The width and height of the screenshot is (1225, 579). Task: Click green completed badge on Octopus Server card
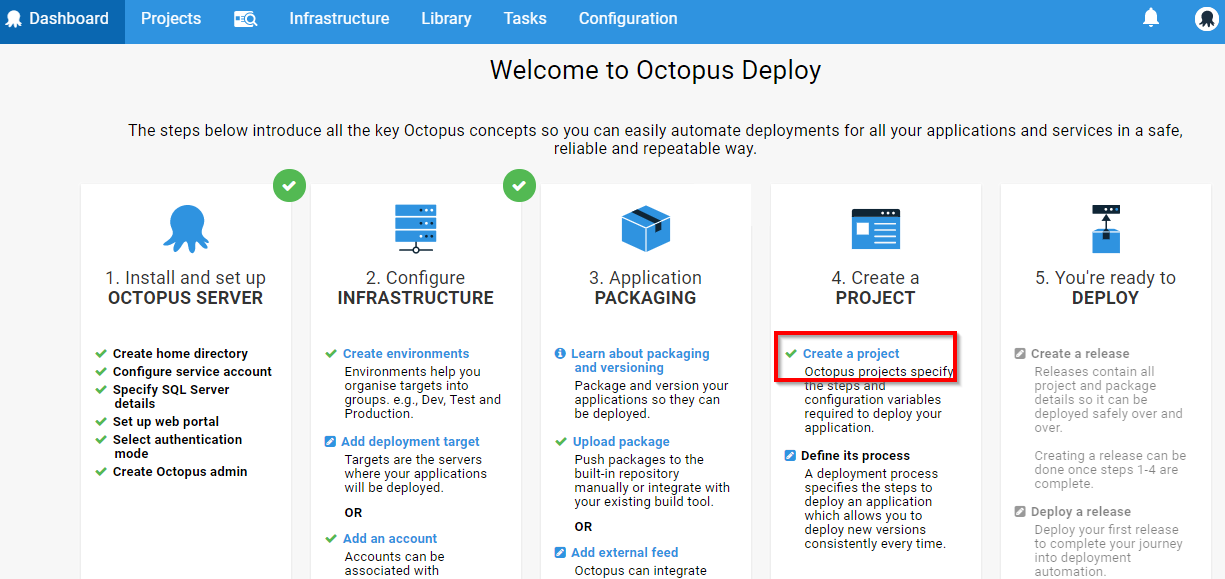pyautogui.click(x=289, y=185)
